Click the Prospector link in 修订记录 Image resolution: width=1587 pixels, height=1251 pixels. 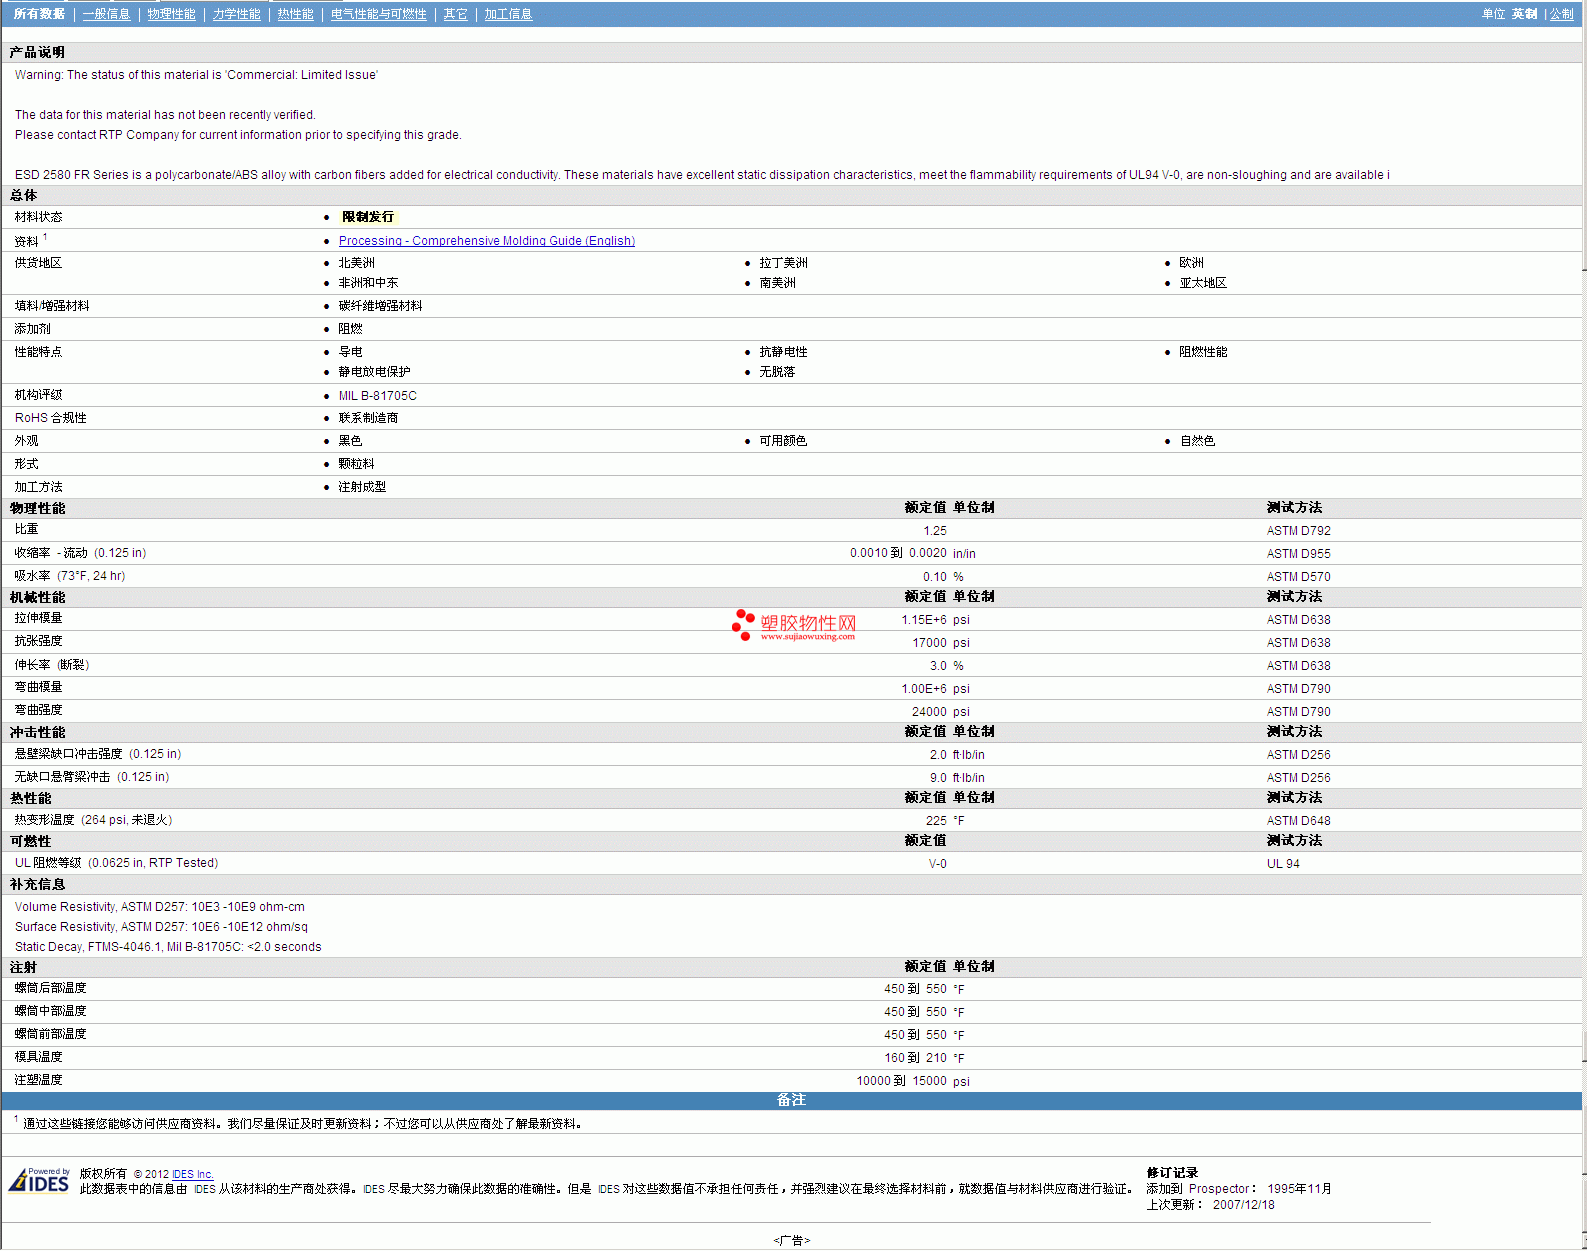point(1219,1189)
